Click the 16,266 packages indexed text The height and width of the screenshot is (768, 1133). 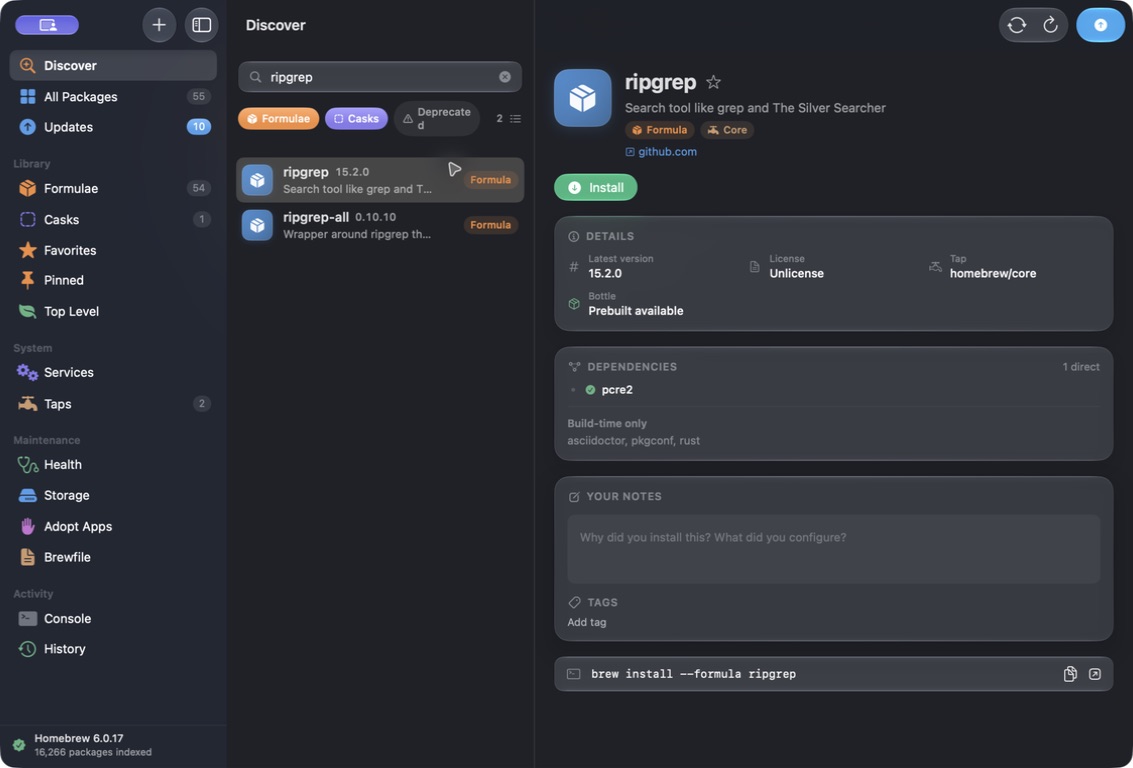93,752
